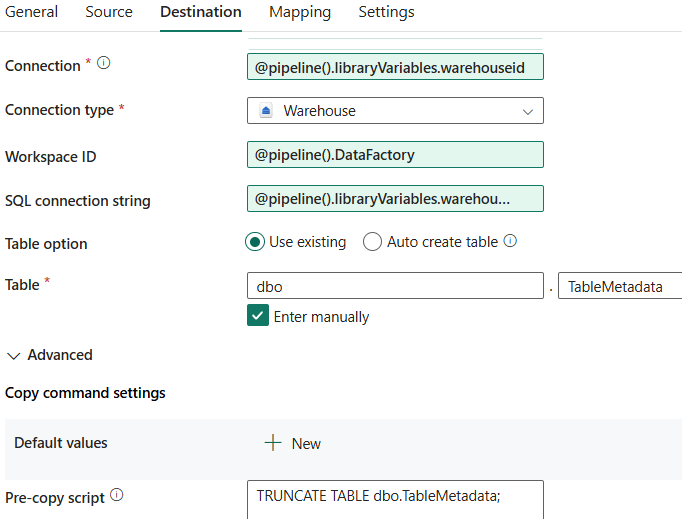Click the Workspace ID field

coord(395,155)
